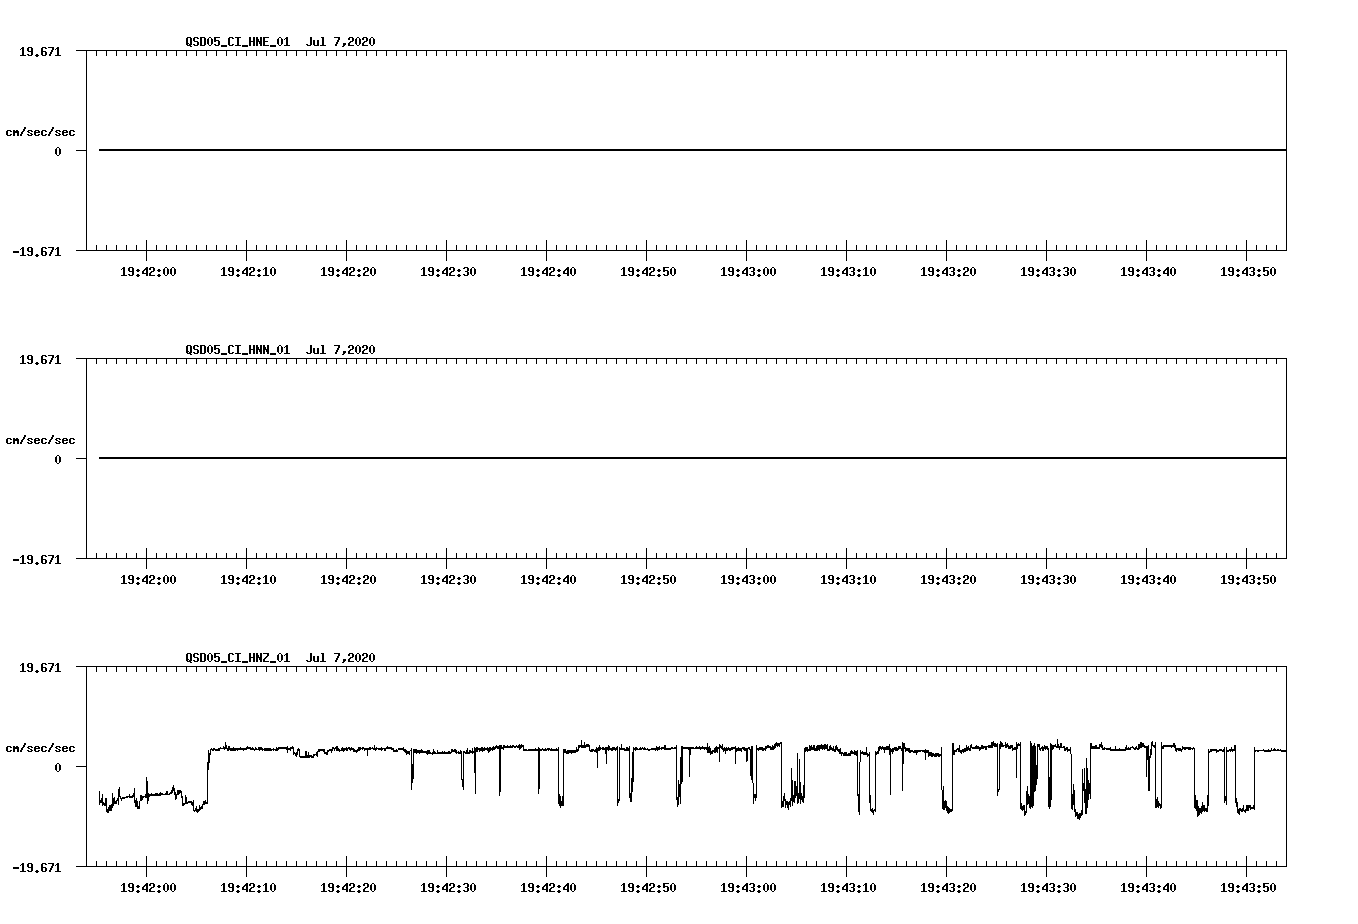The height and width of the screenshot is (924, 1358).
Task: Click the QSD05_CI_HNZ_01 plot title
Action: (280, 657)
